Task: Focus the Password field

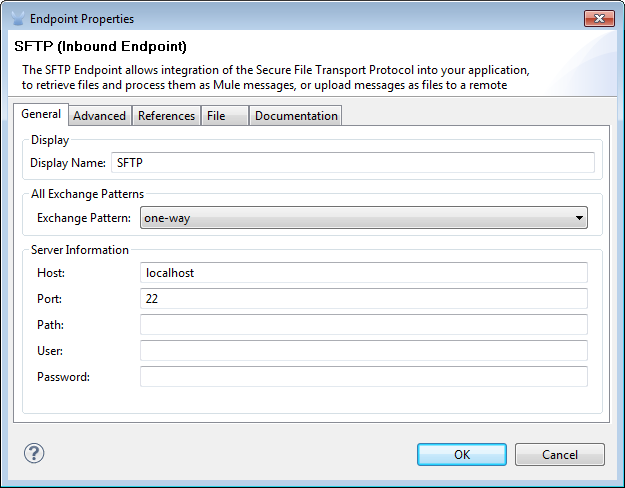Action: pos(363,376)
